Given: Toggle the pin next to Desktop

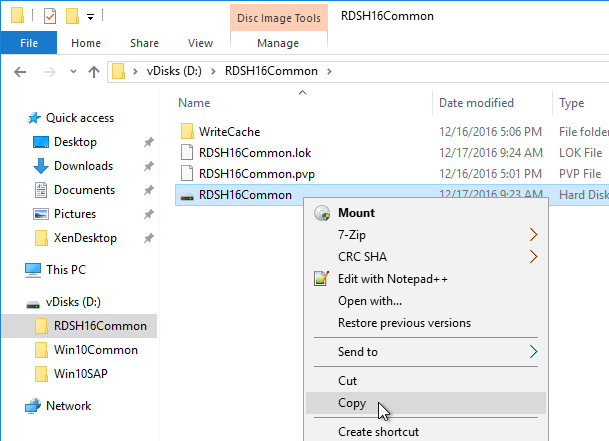Looking at the screenshot, I should 148,142.
